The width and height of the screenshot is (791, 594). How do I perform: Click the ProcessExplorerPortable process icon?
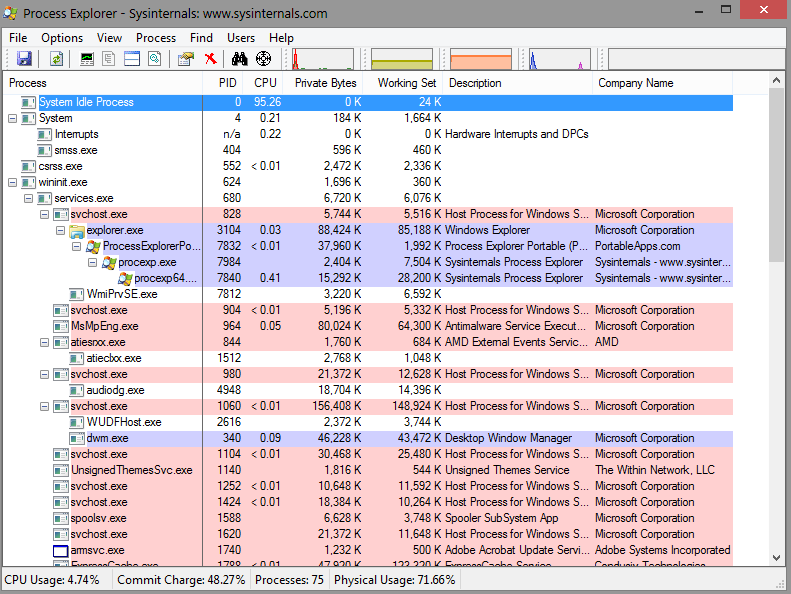(93, 247)
